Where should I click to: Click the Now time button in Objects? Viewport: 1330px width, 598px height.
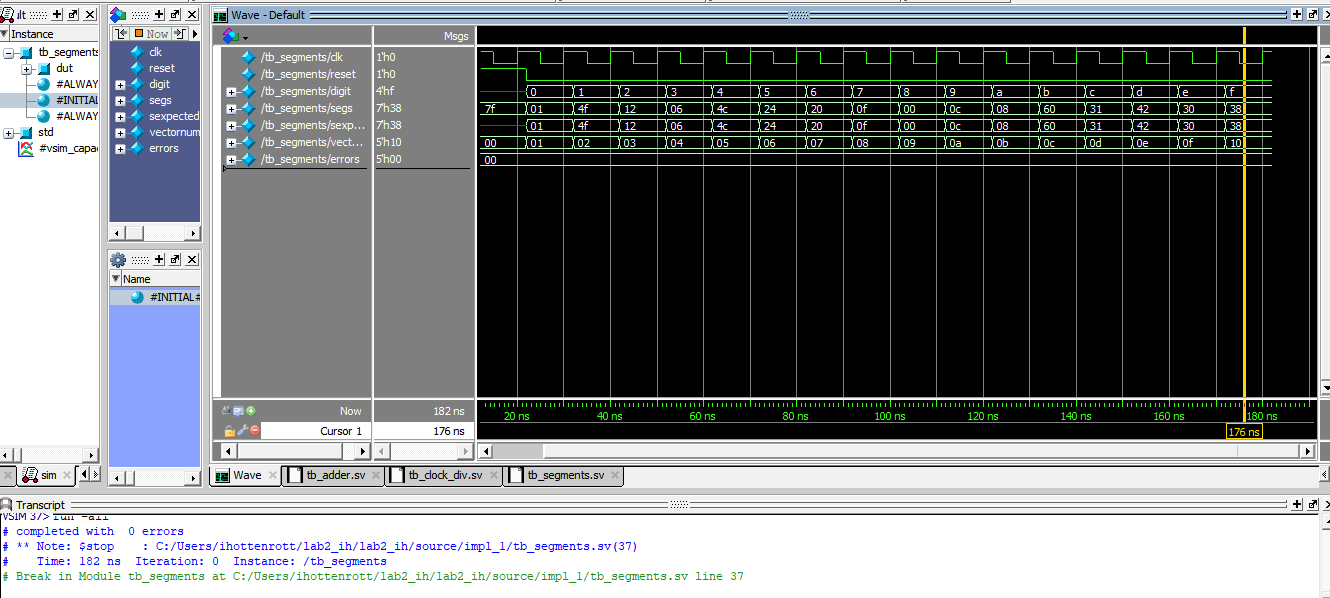click(151, 34)
